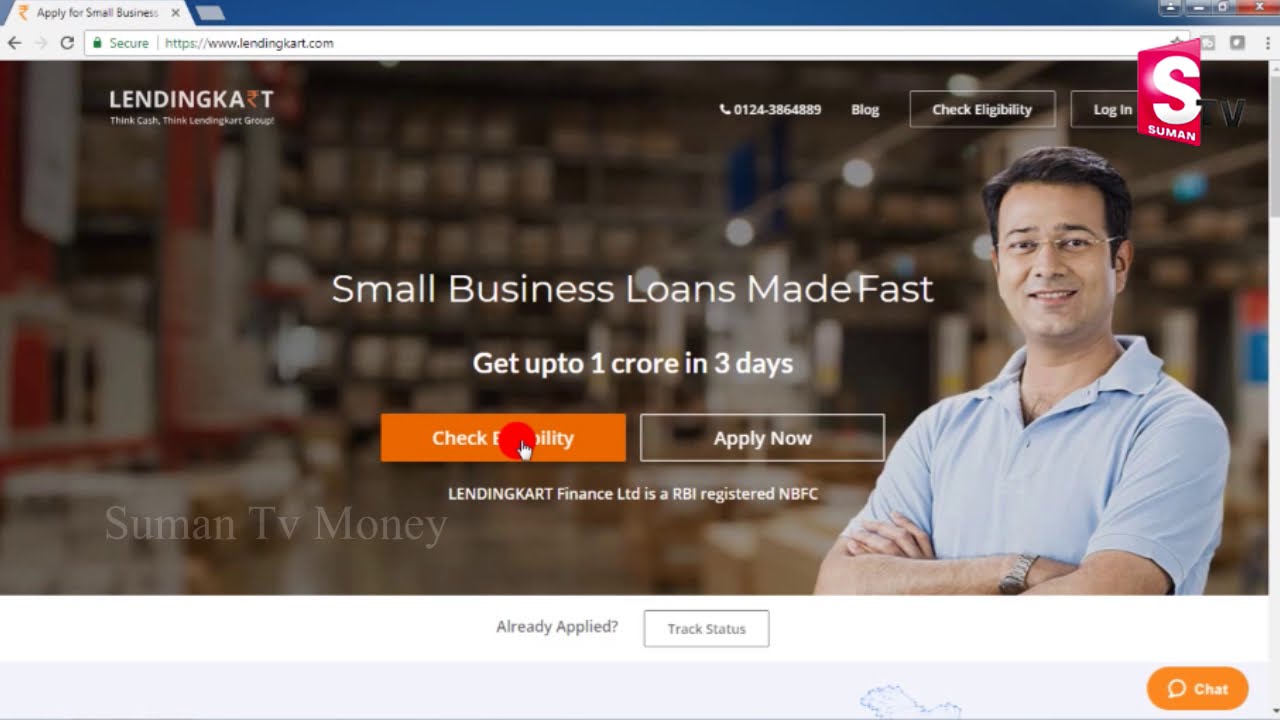Screen dimensions: 1280x720
Task: Click the green Secure padlock icon
Action: (97, 43)
